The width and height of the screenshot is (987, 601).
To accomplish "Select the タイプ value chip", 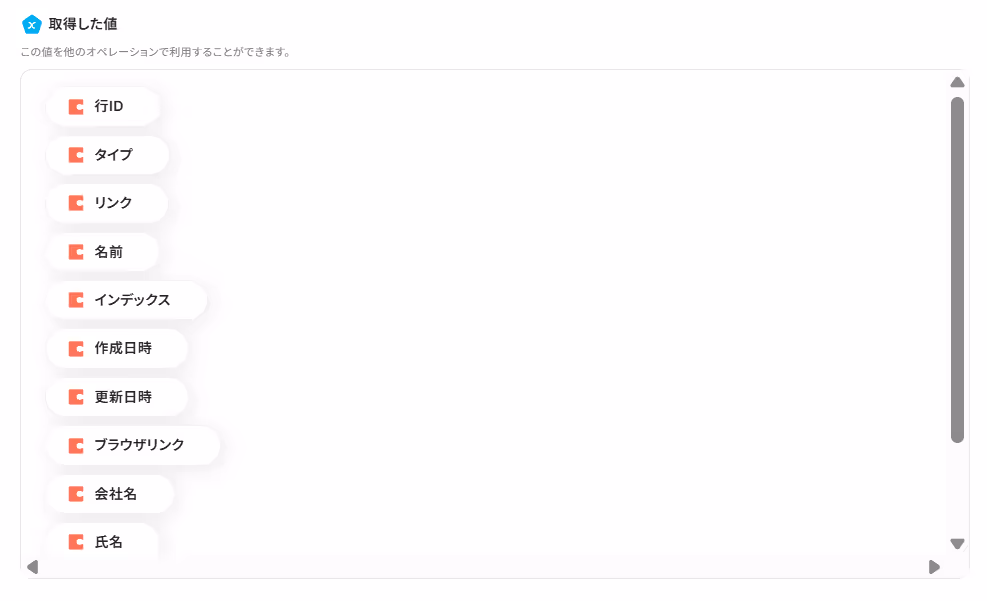I will pyautogui.click(x=108, y=155).
